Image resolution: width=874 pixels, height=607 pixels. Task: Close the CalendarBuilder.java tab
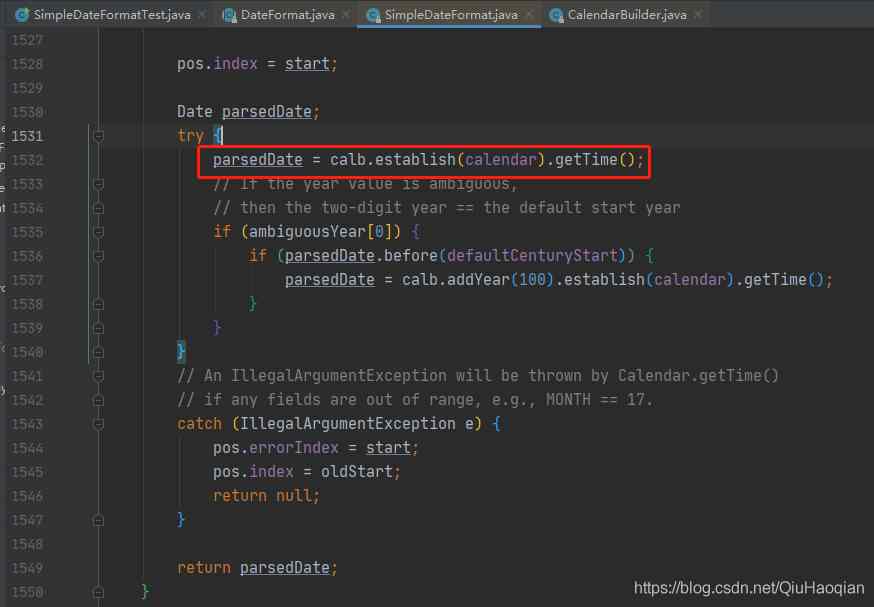(698, 14)
